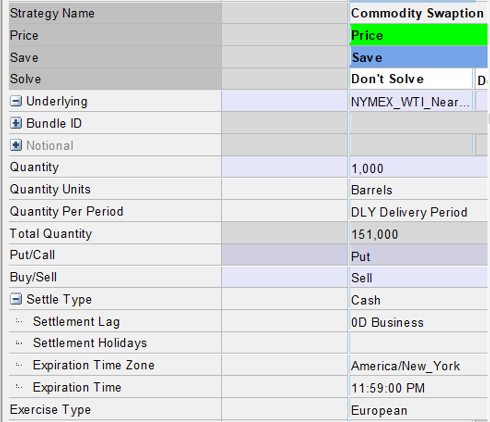Expand the Bundle ID row
This screenshot has width=490, height=422.
pos(16,123)
